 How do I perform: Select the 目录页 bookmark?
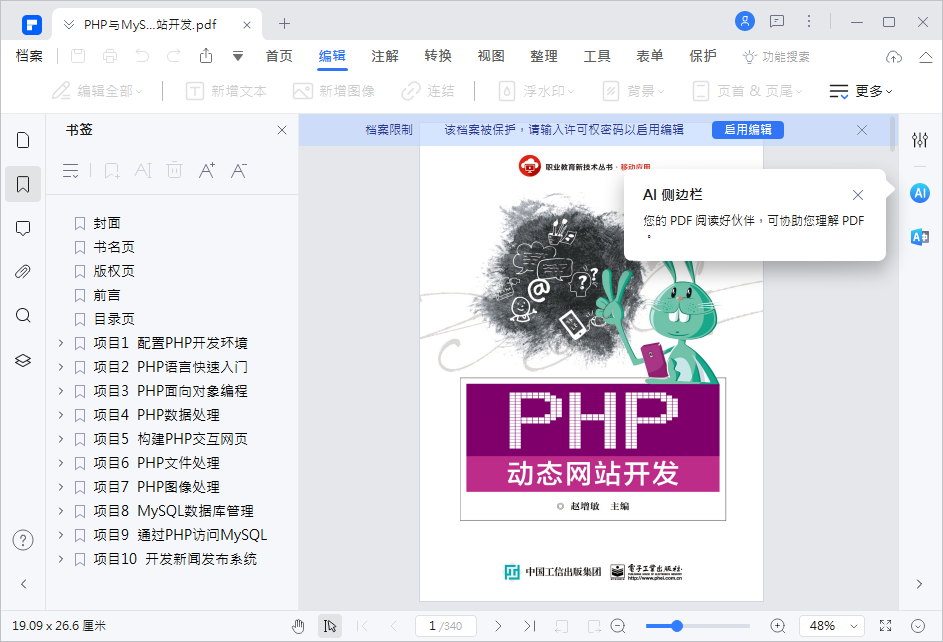[x=114, y=319]
